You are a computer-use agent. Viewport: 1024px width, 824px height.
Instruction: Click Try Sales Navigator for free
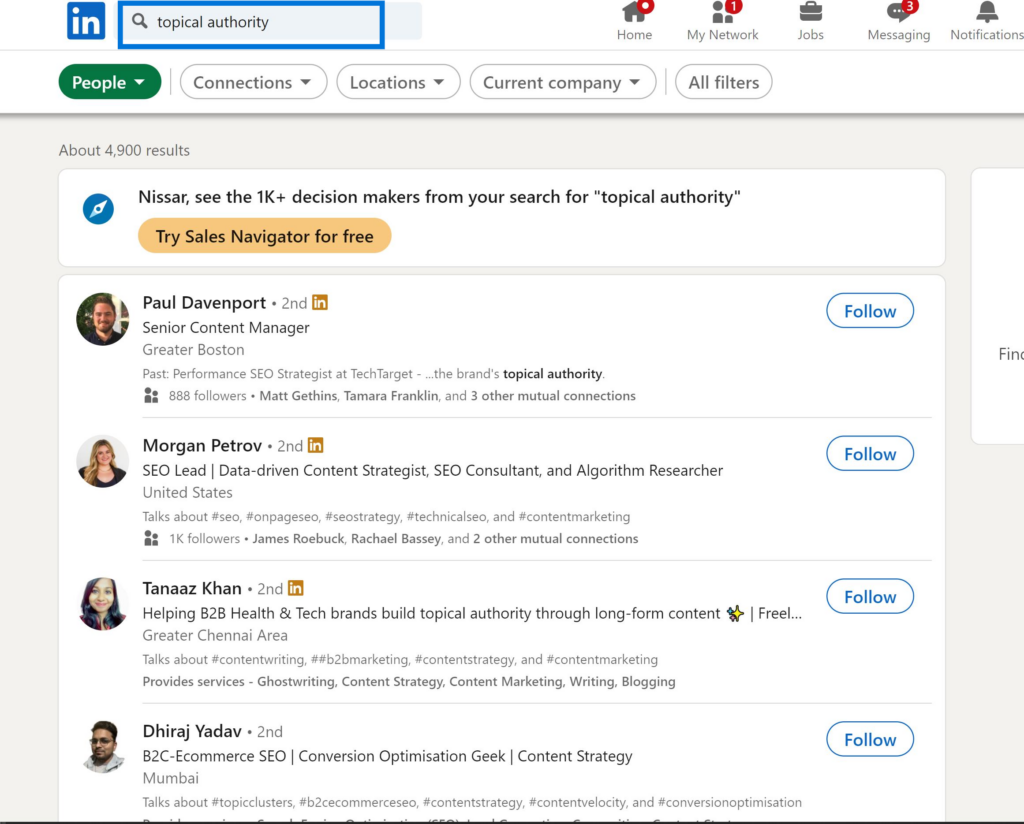(x=264, y=236)
